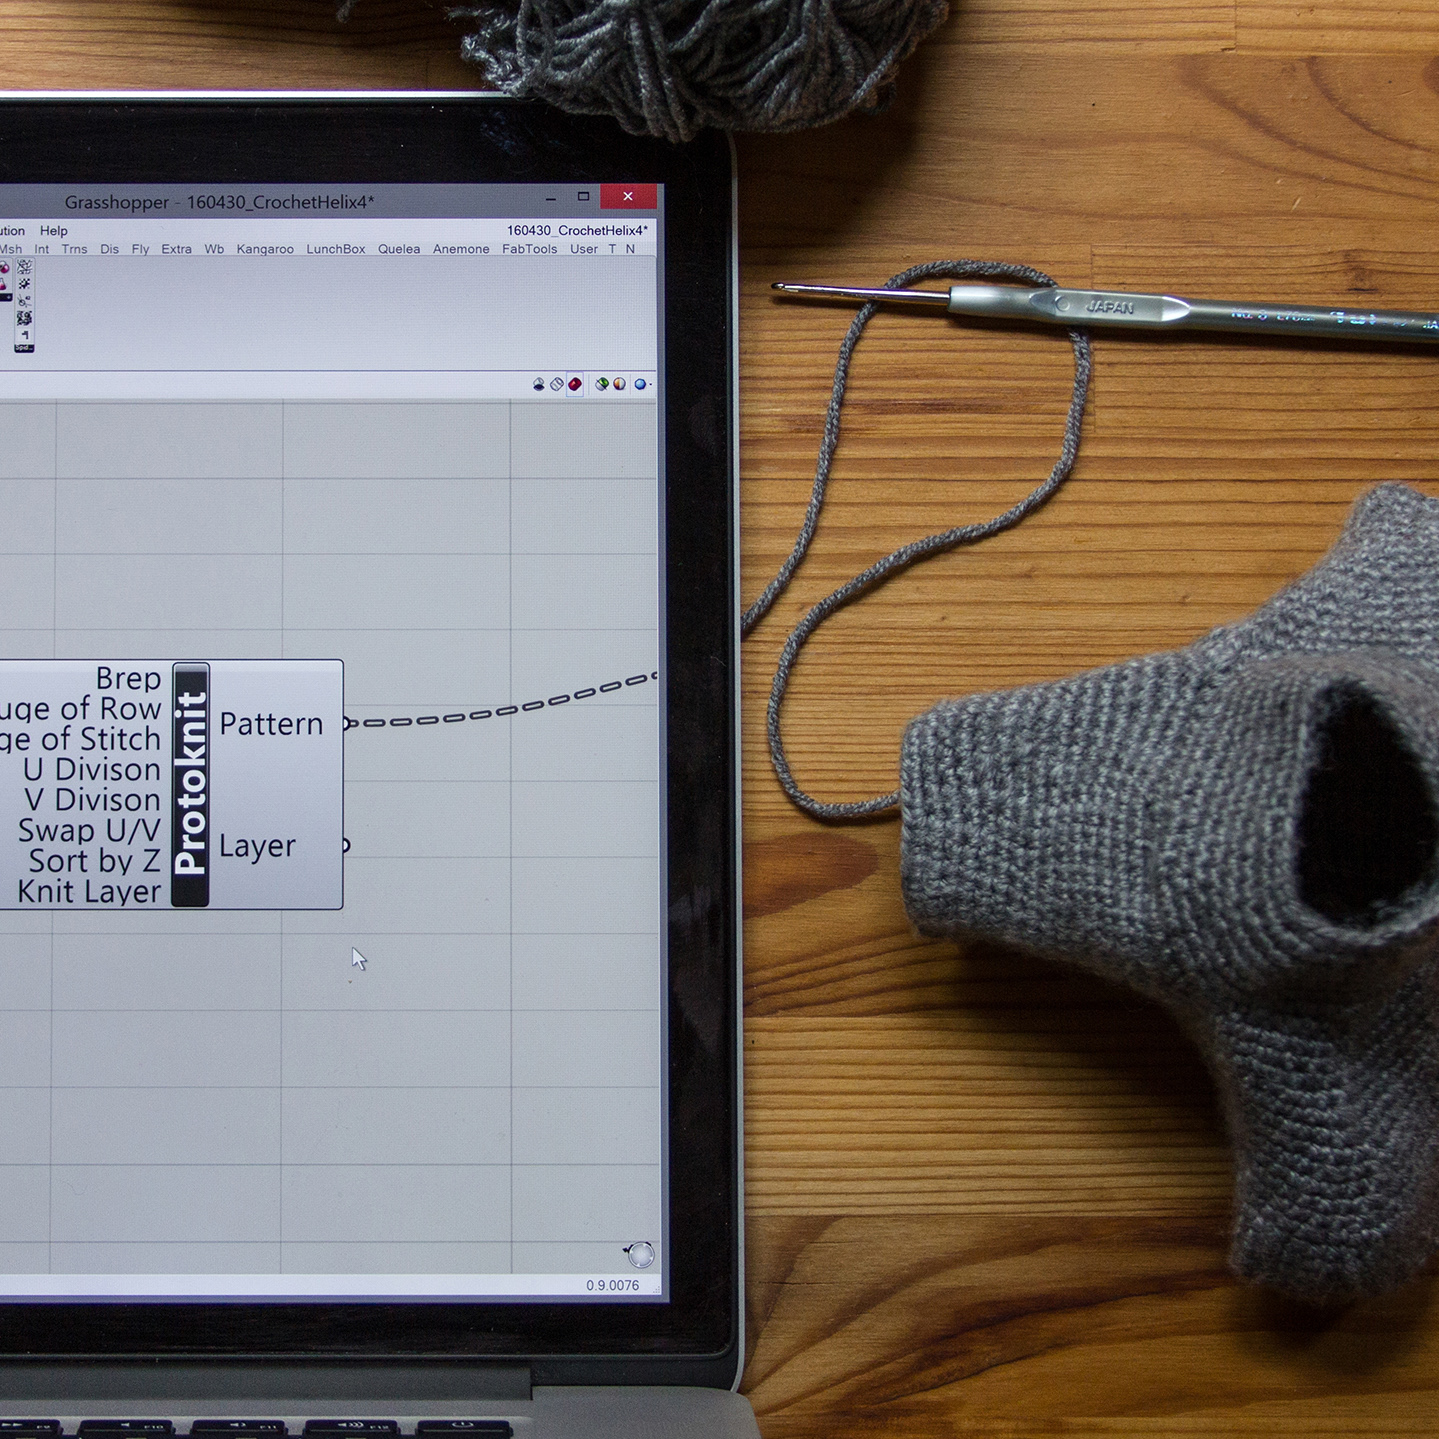
Task: Select the Wb tab
Action: [x=214, y=249]
